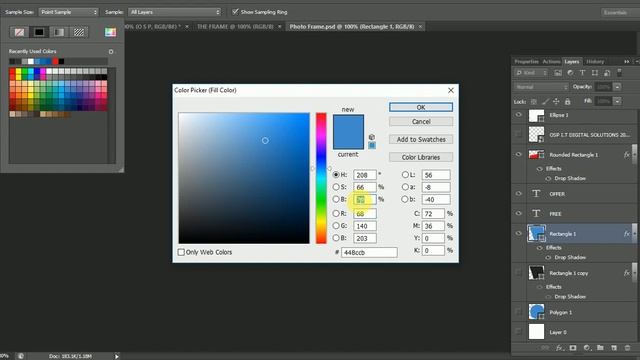Collapse effects on Rounded Rectangle 1 layer
This screenshot has height=360, width=640.
[x=634, y=155]
